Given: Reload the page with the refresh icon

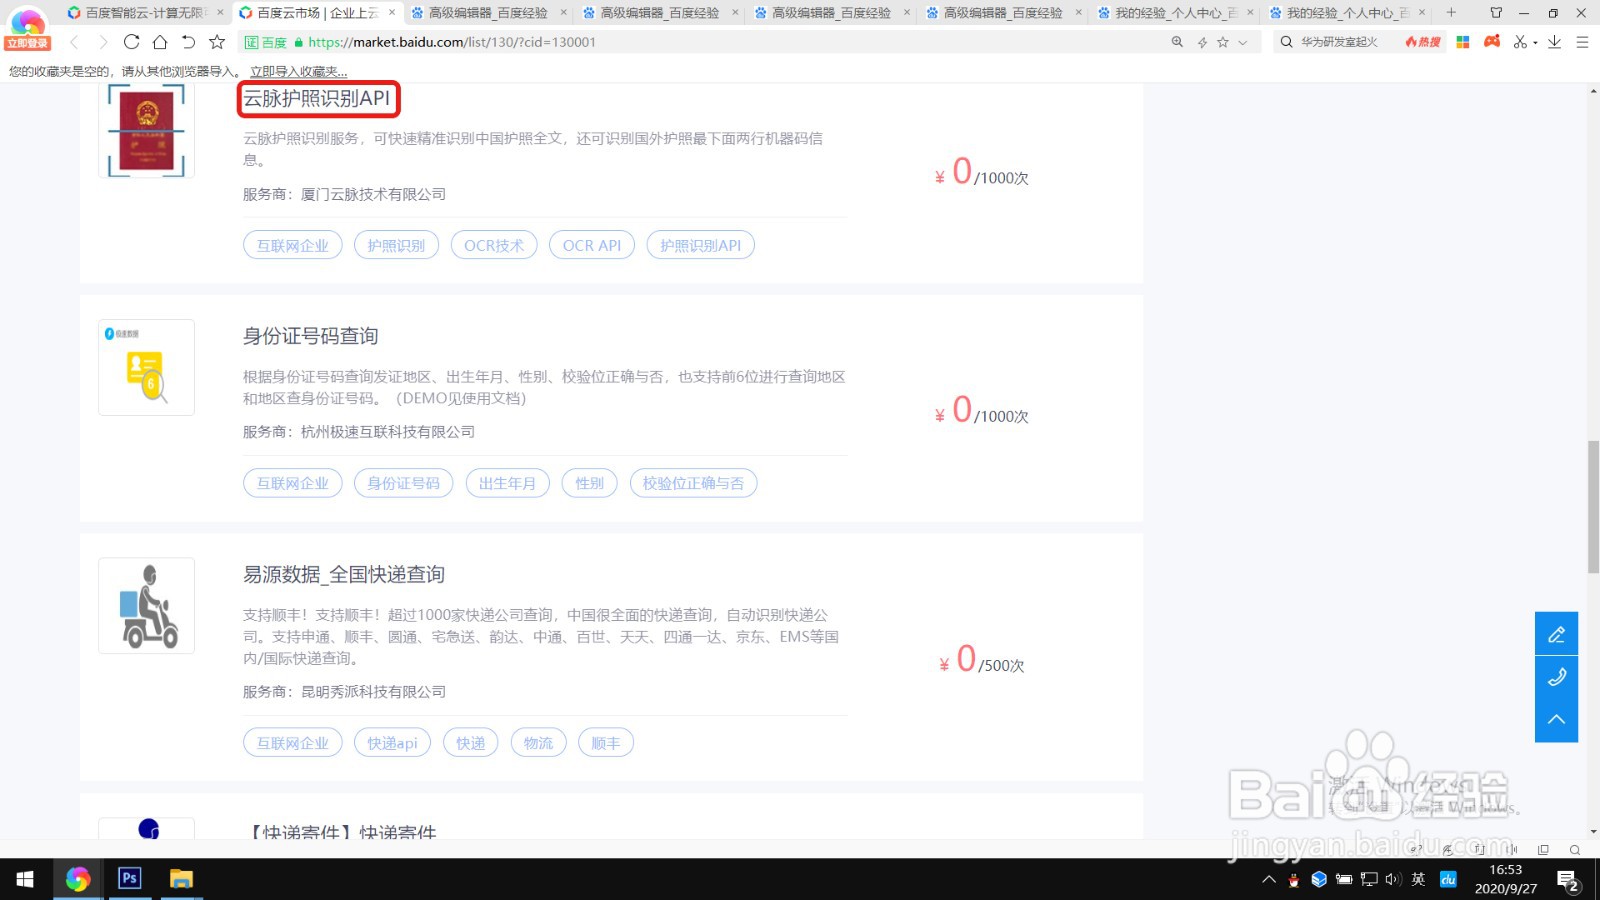Looking at the screenshot, I should (x=131, y=42).
